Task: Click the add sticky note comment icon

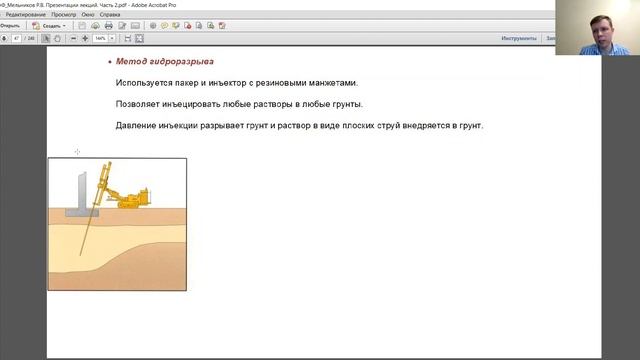Action: [164, 26]
